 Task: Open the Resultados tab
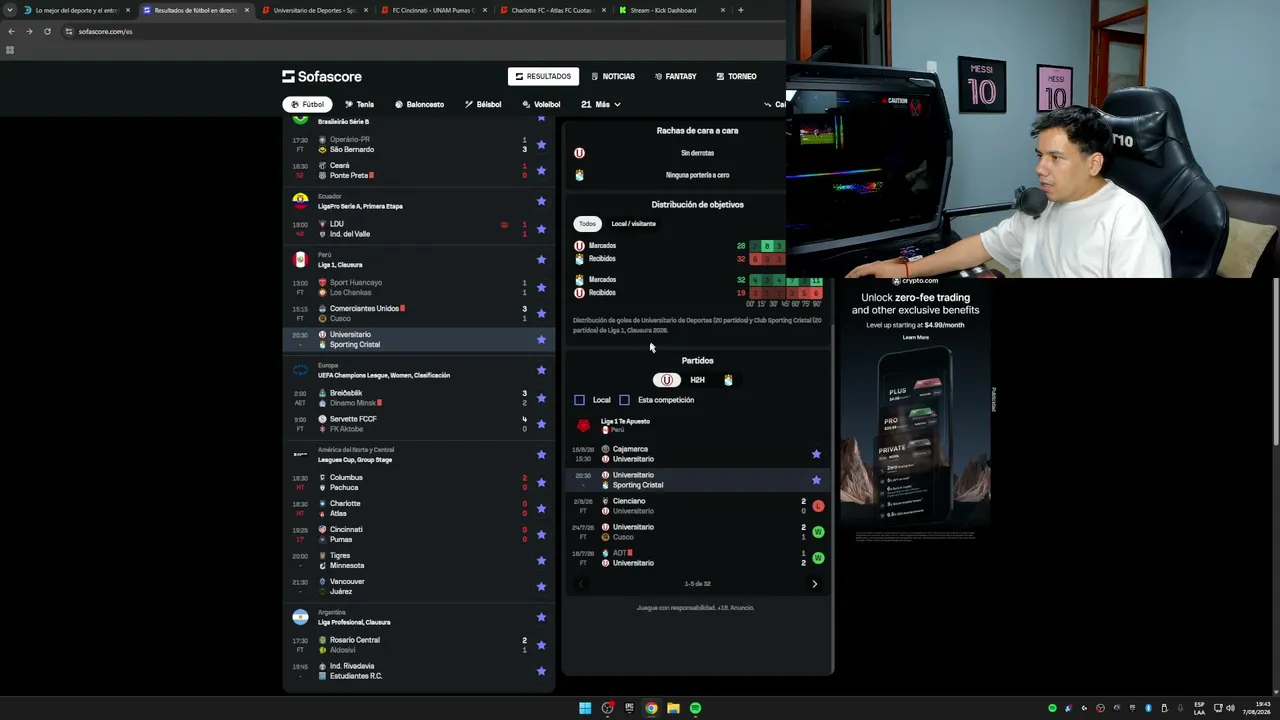(543, 76)
